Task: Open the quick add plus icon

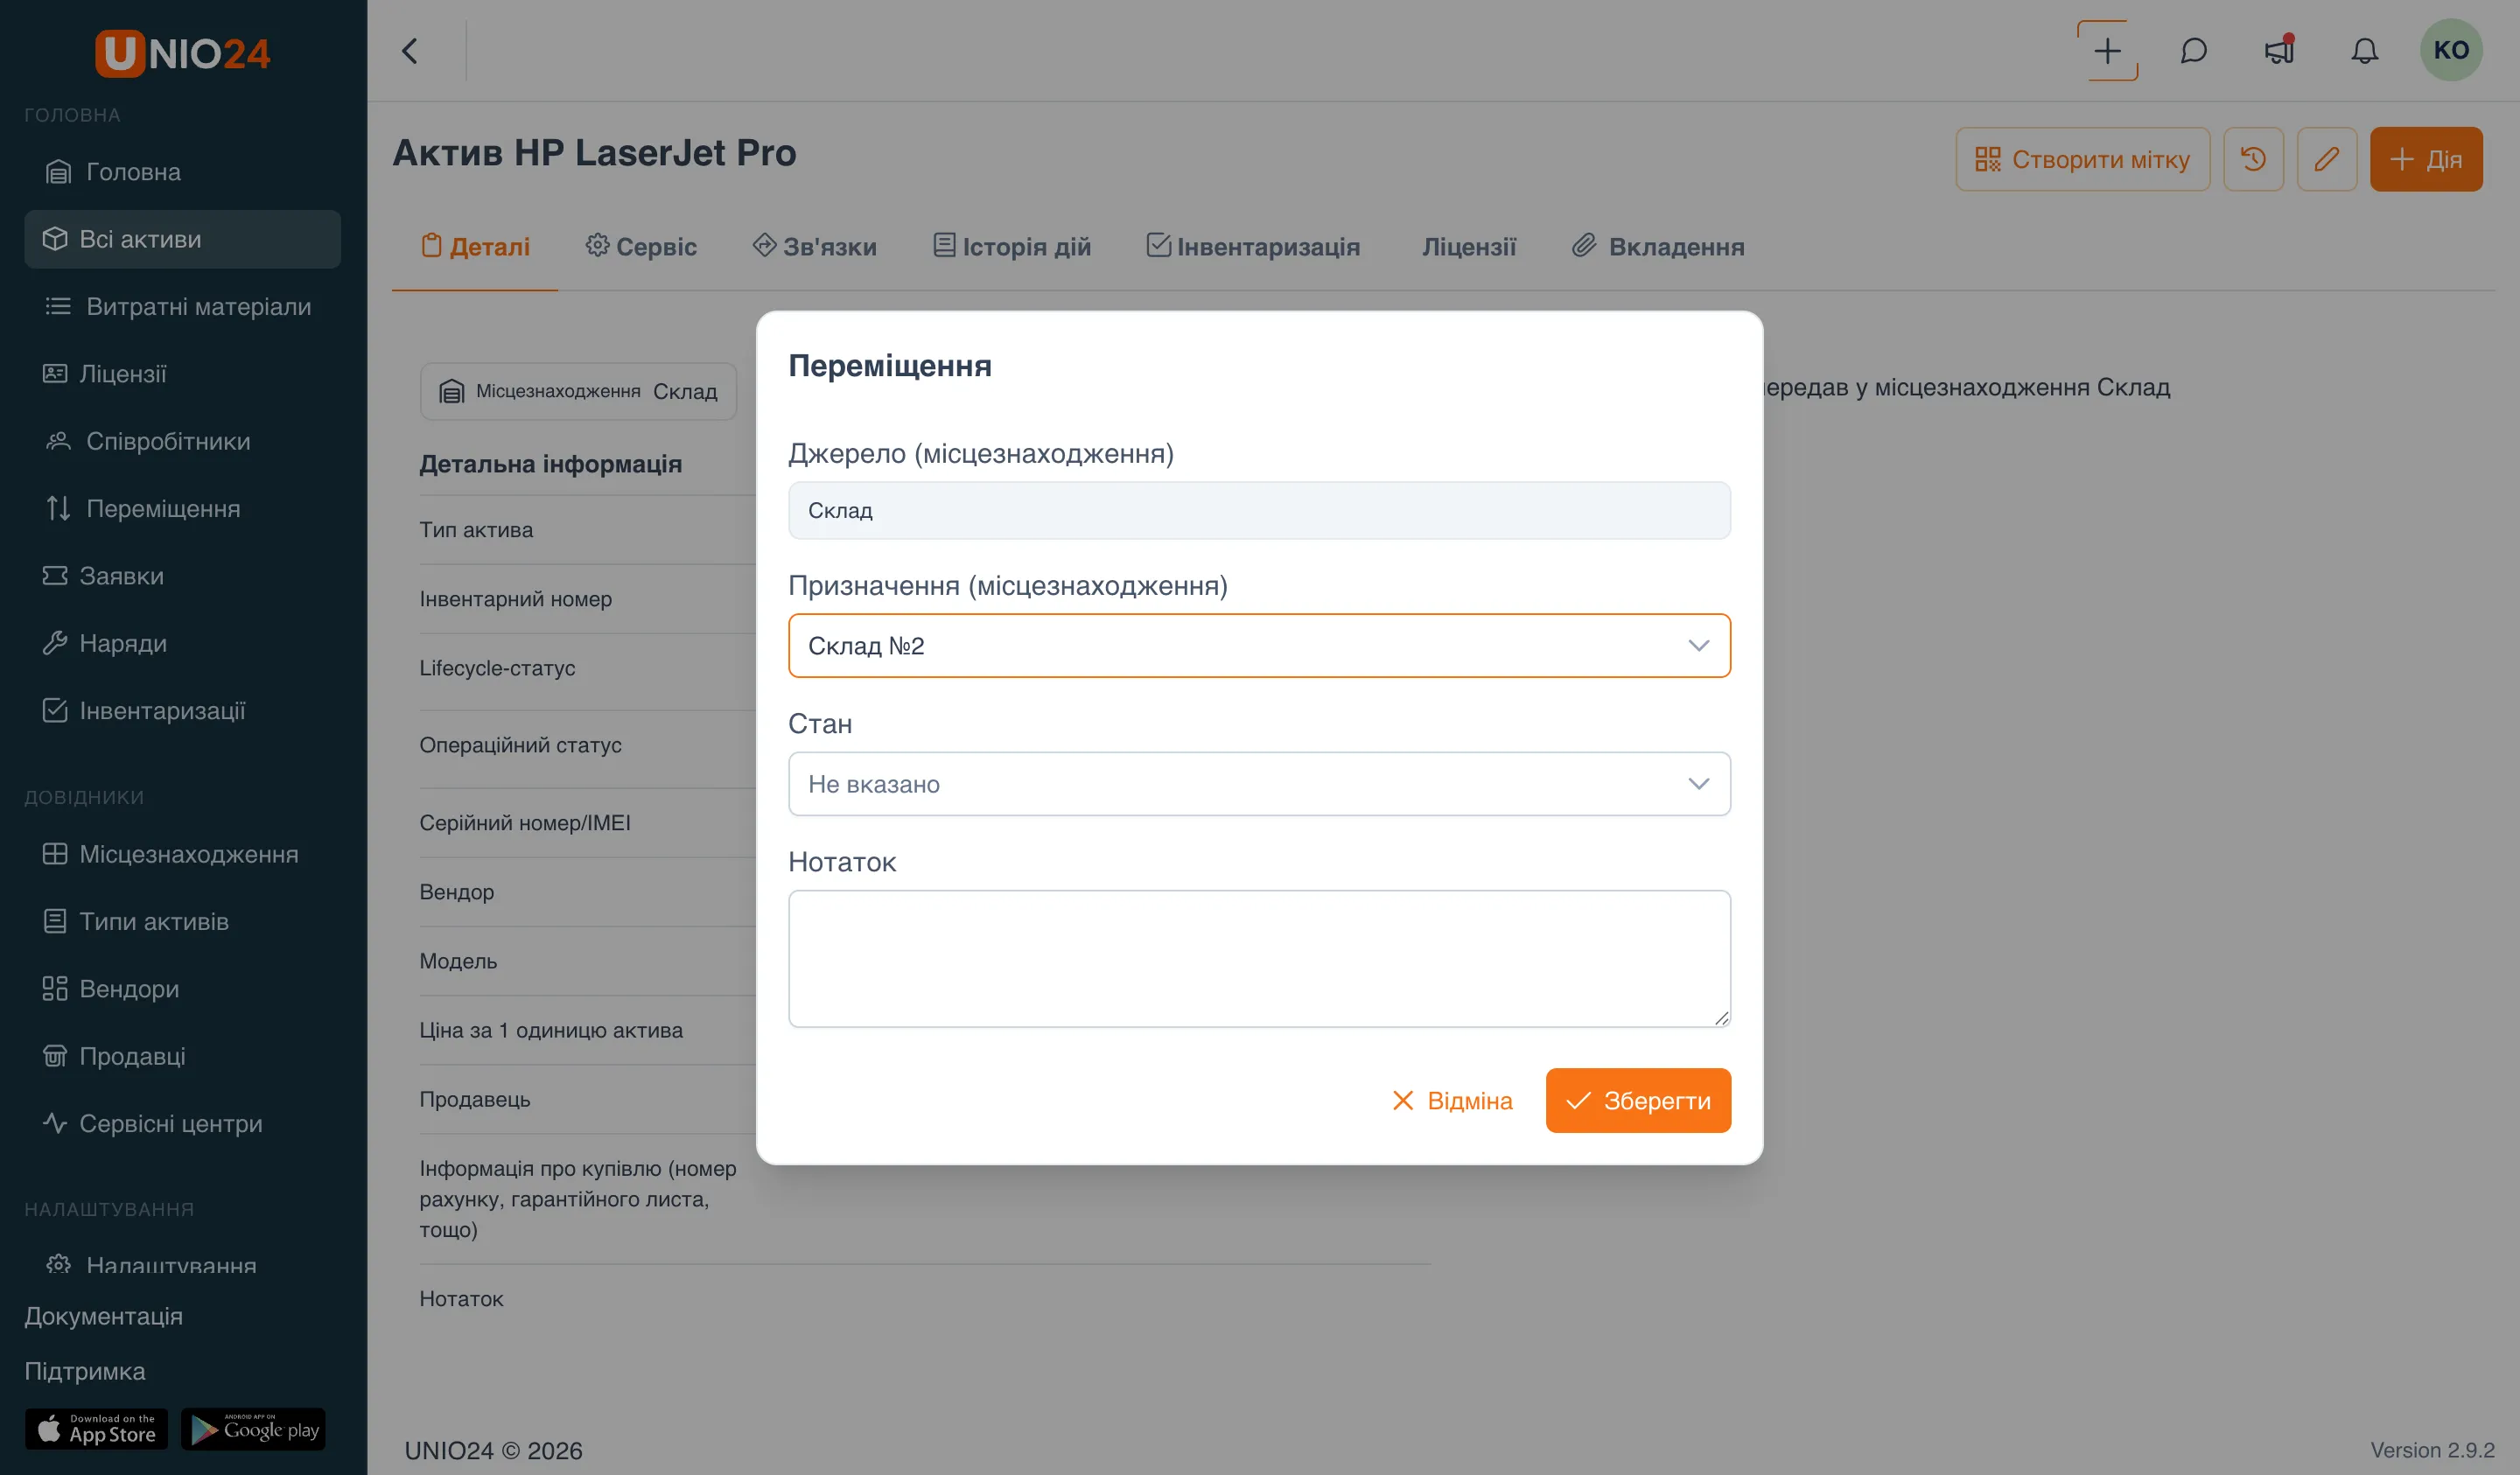Action: click(2107, 51)
